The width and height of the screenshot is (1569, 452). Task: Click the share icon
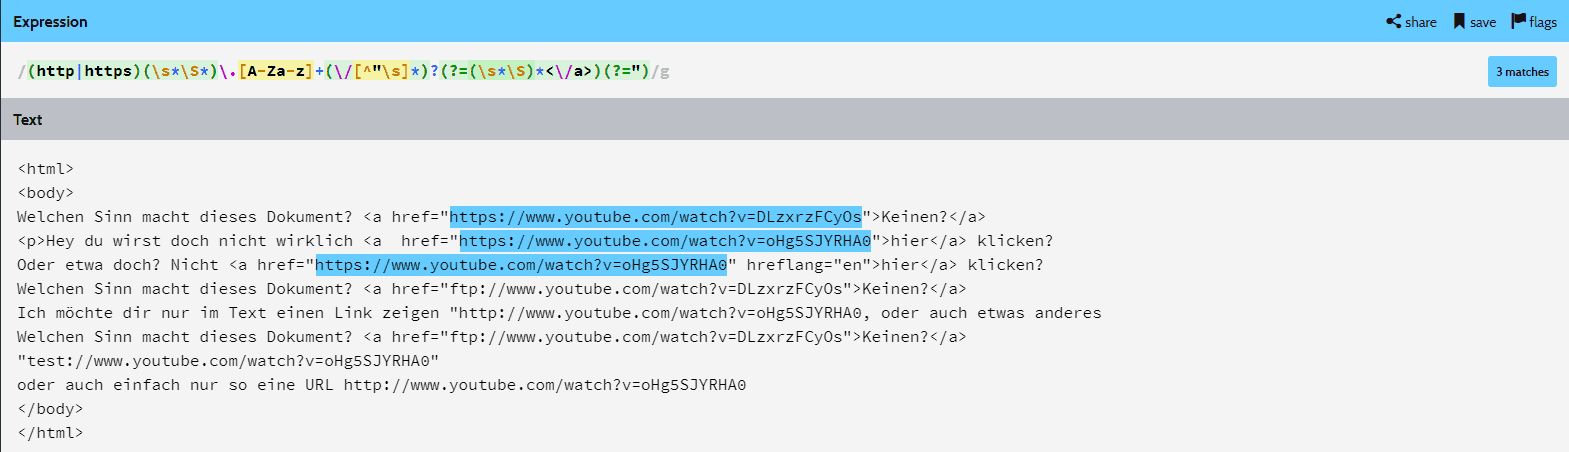click(1393, 21)
